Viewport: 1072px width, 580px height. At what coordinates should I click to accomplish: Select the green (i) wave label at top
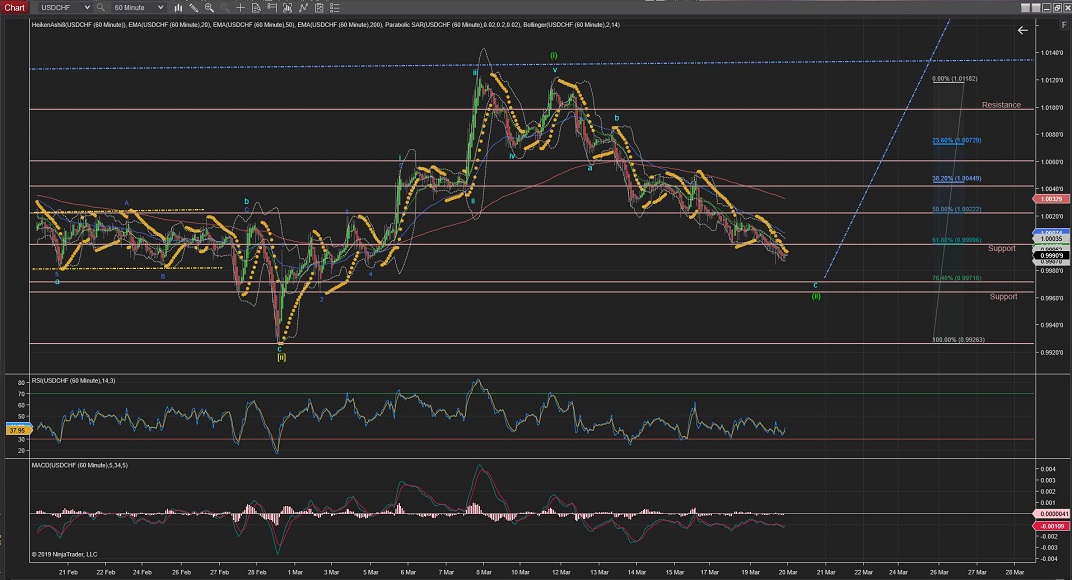(x=554, y=55)
